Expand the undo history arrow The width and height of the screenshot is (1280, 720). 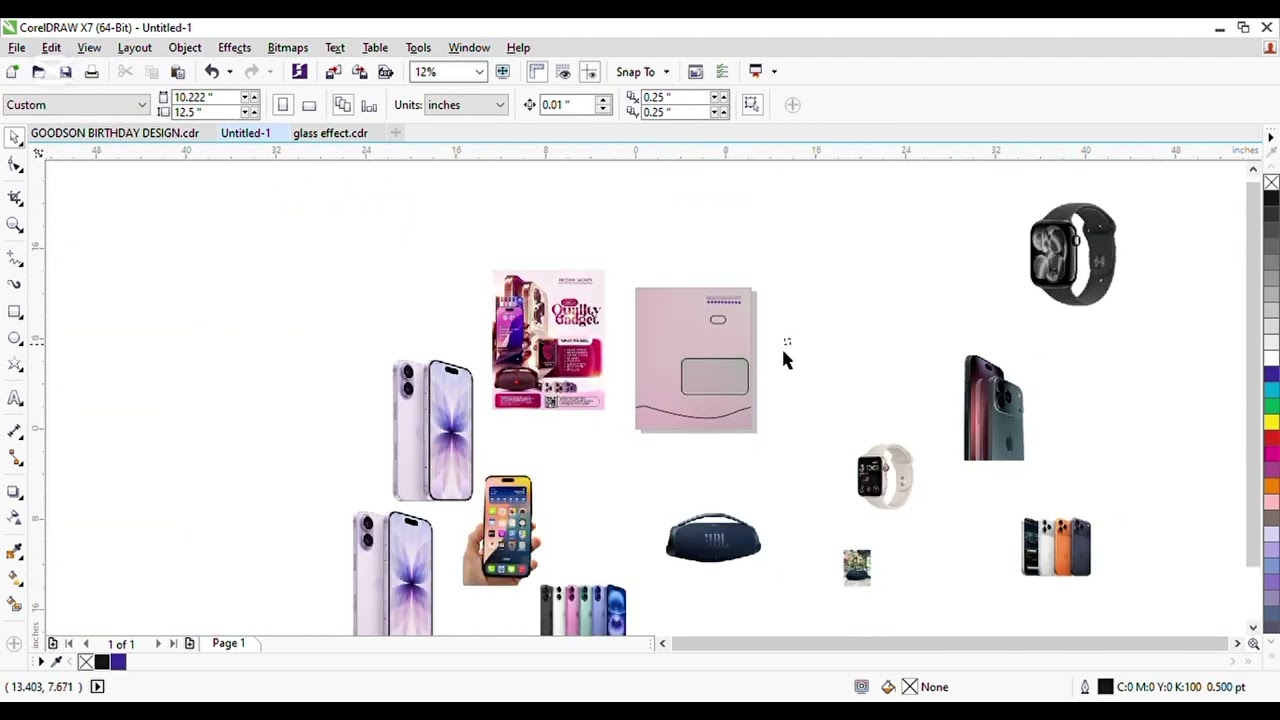(x=229, y=72)
